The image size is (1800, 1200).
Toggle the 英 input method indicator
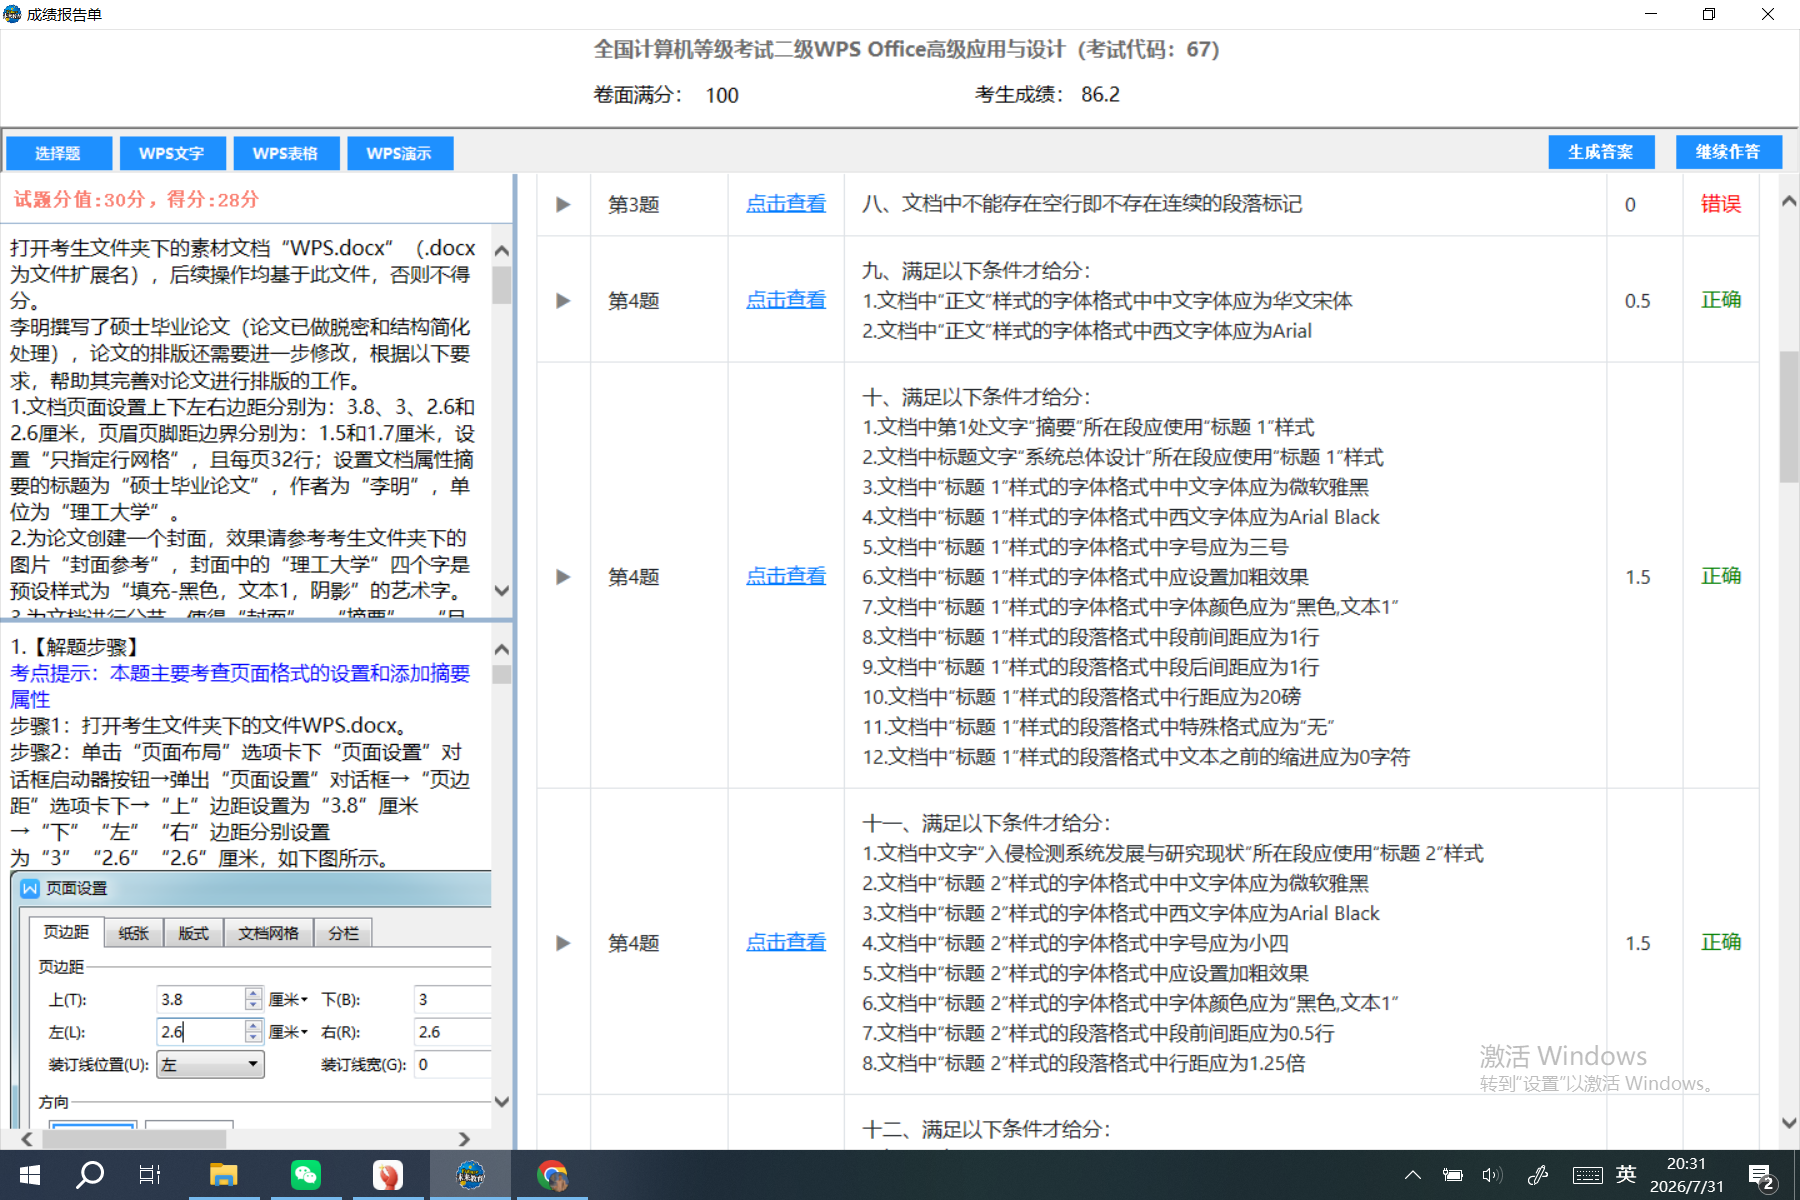click(x=1627, y=1175)
